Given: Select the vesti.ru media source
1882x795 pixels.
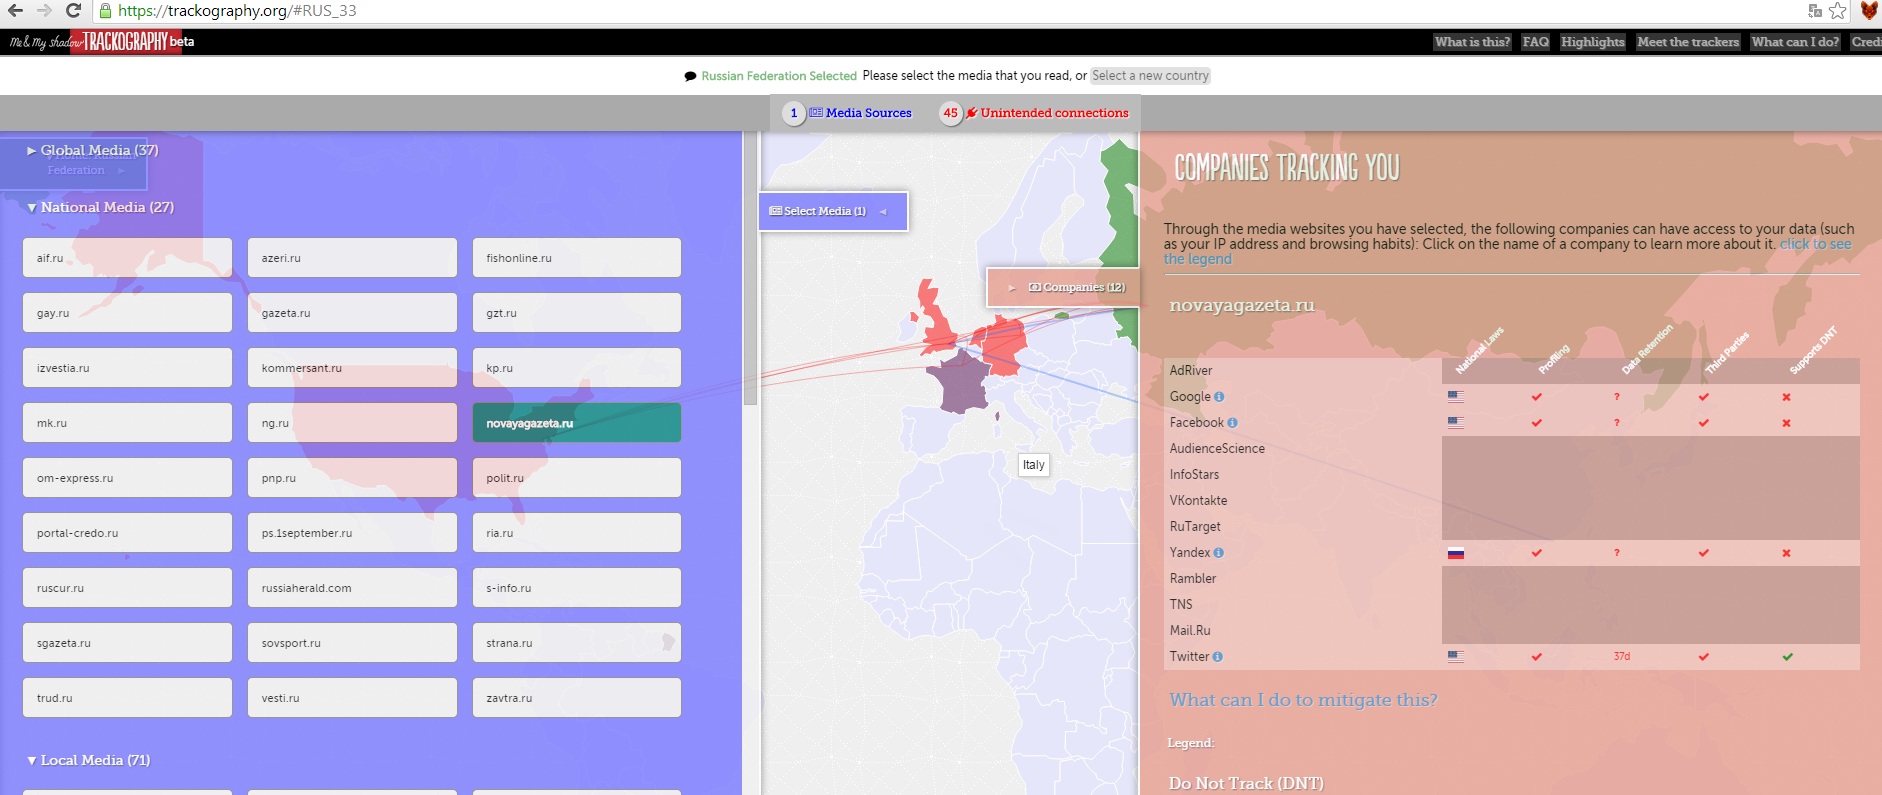Looking at the screenshot, I should pos(352,698).
